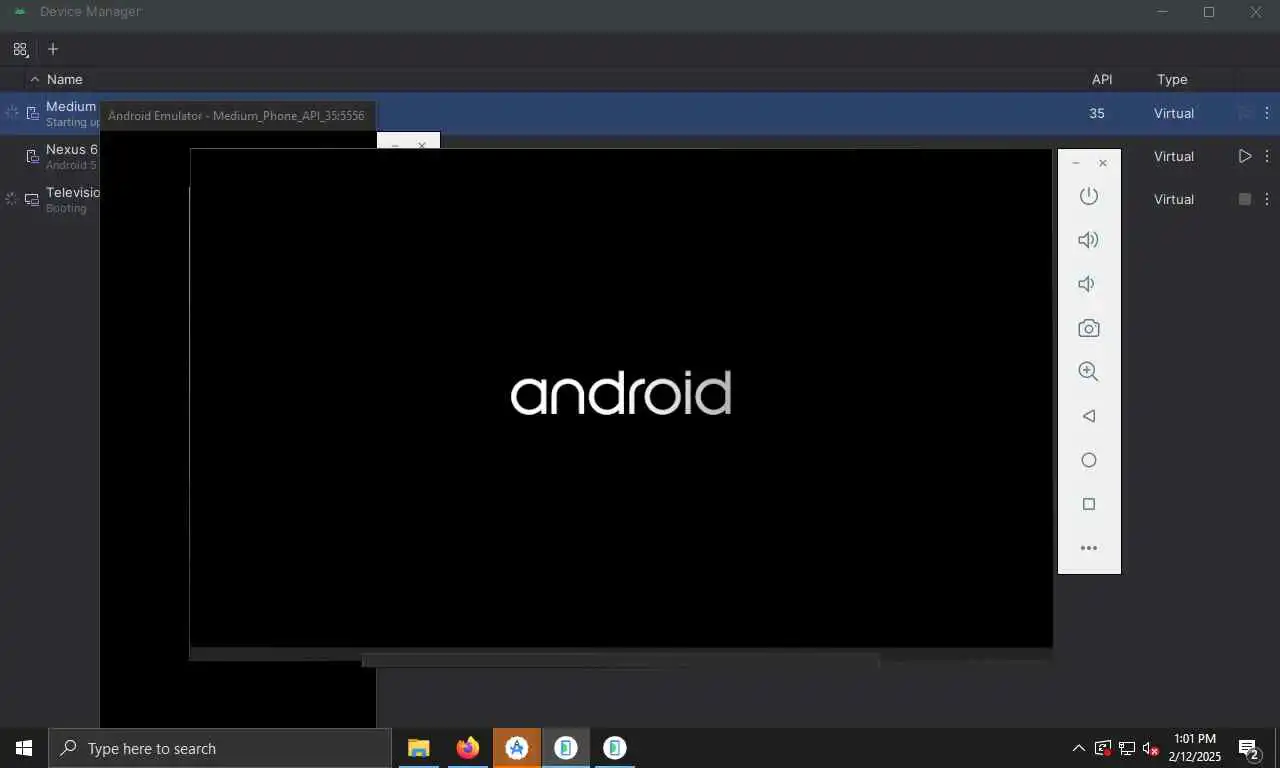Click the taskbar search box

tap(220, 748)
